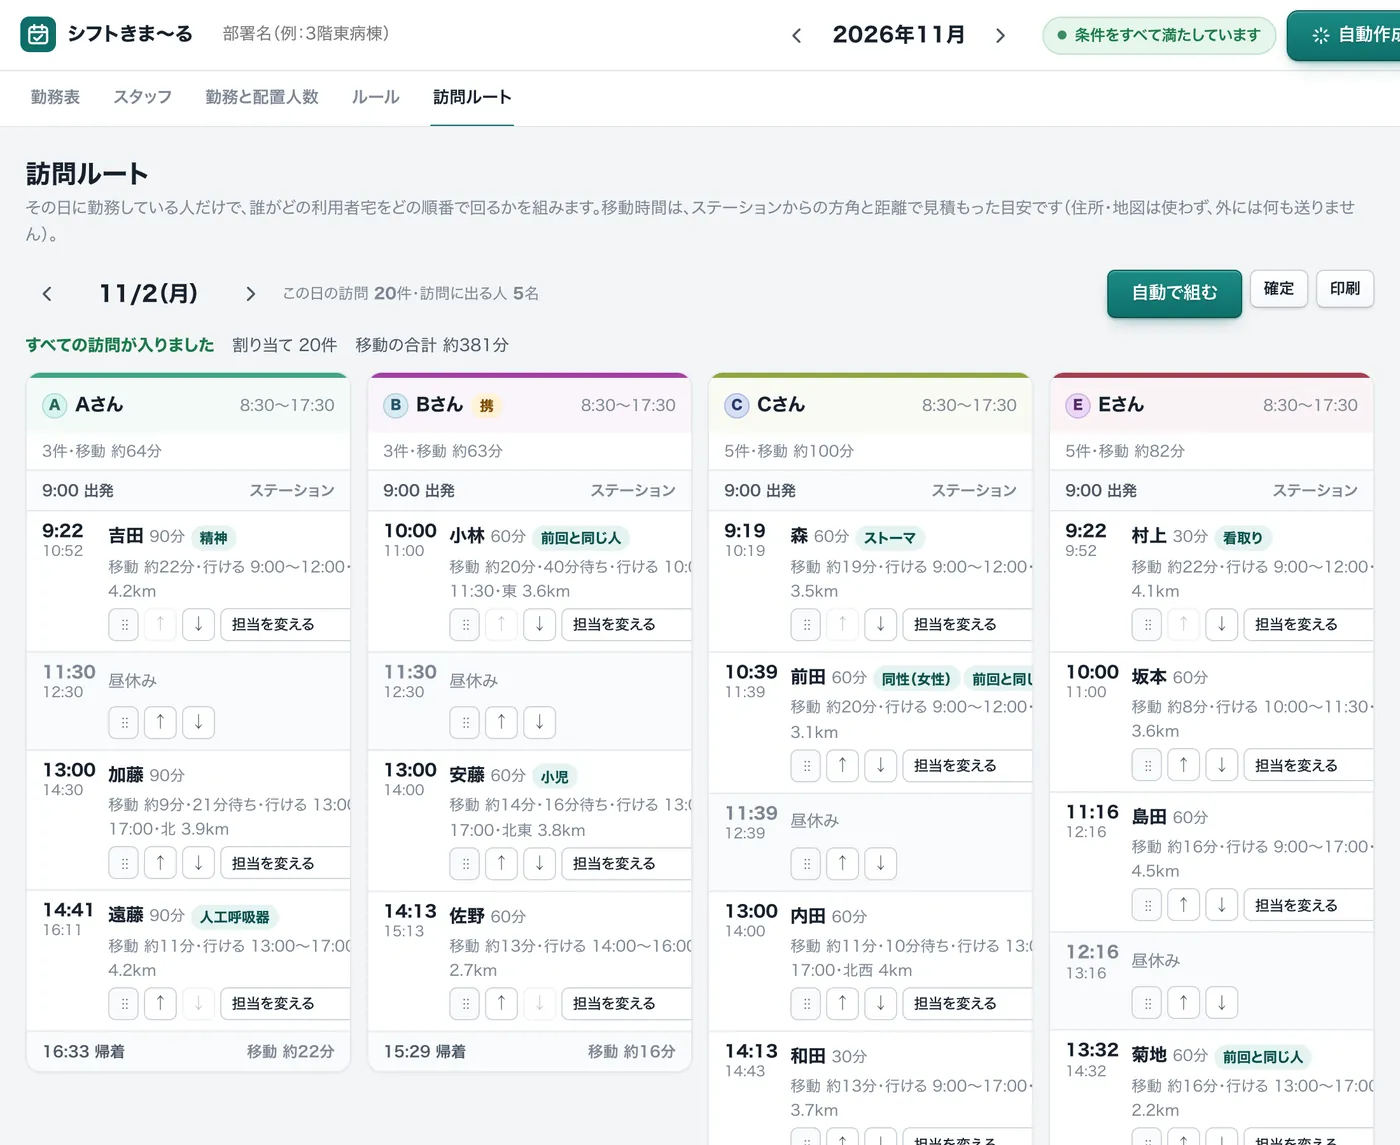Go to the previous month arrow

pyautogui.click(x=797, y=36)
